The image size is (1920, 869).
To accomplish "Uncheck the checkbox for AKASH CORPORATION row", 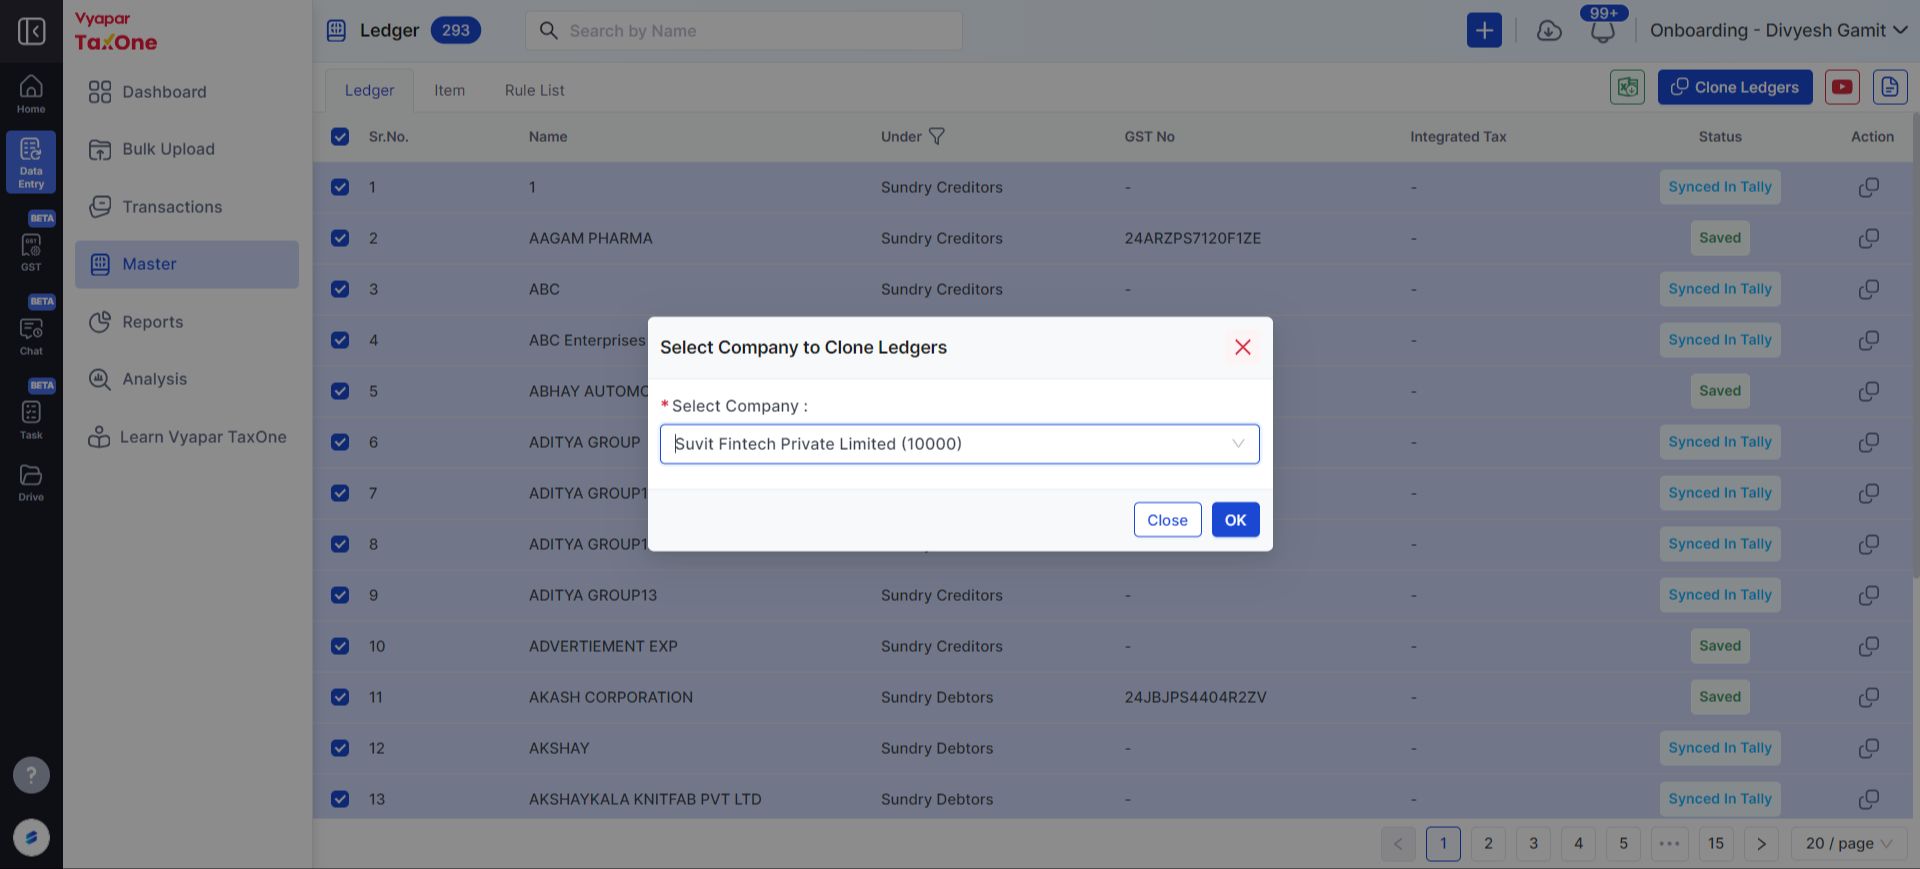I will 340,697.
